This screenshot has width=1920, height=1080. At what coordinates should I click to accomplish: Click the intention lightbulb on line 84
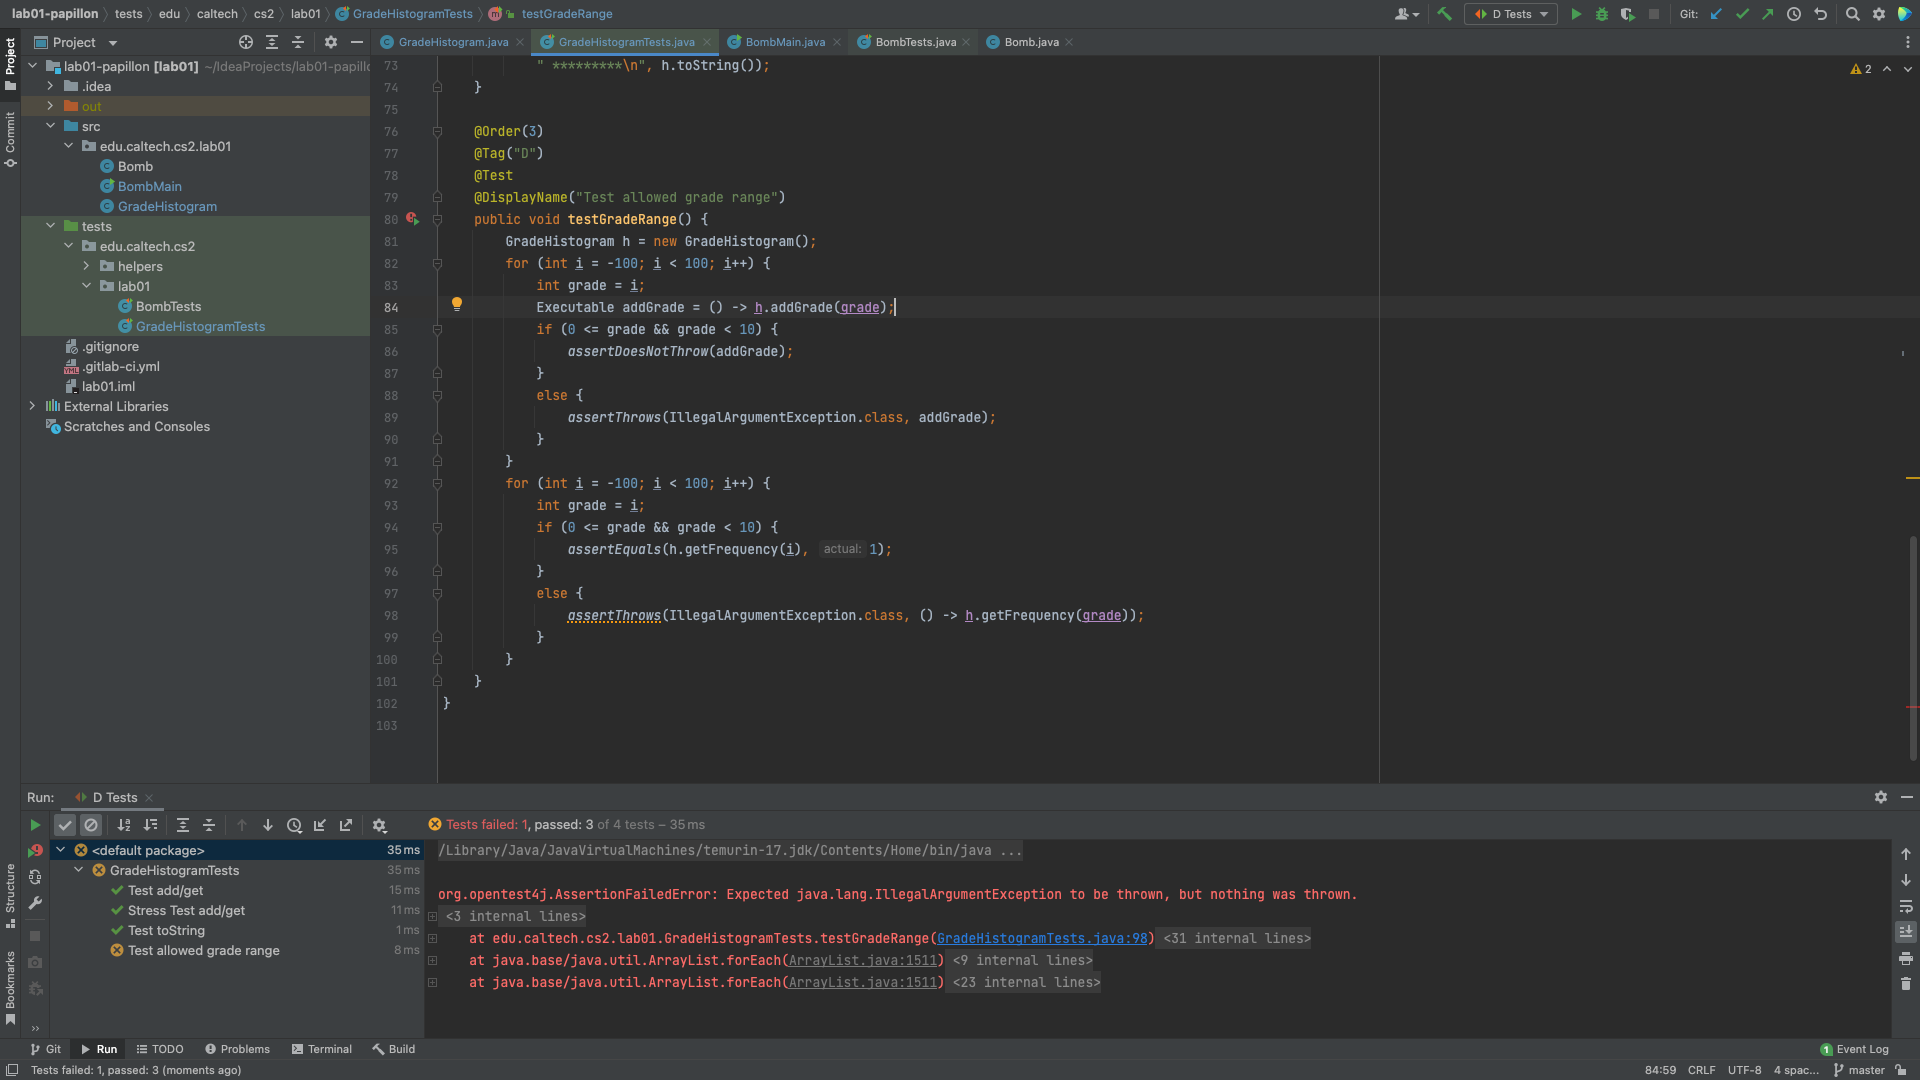tap(457, 304)
